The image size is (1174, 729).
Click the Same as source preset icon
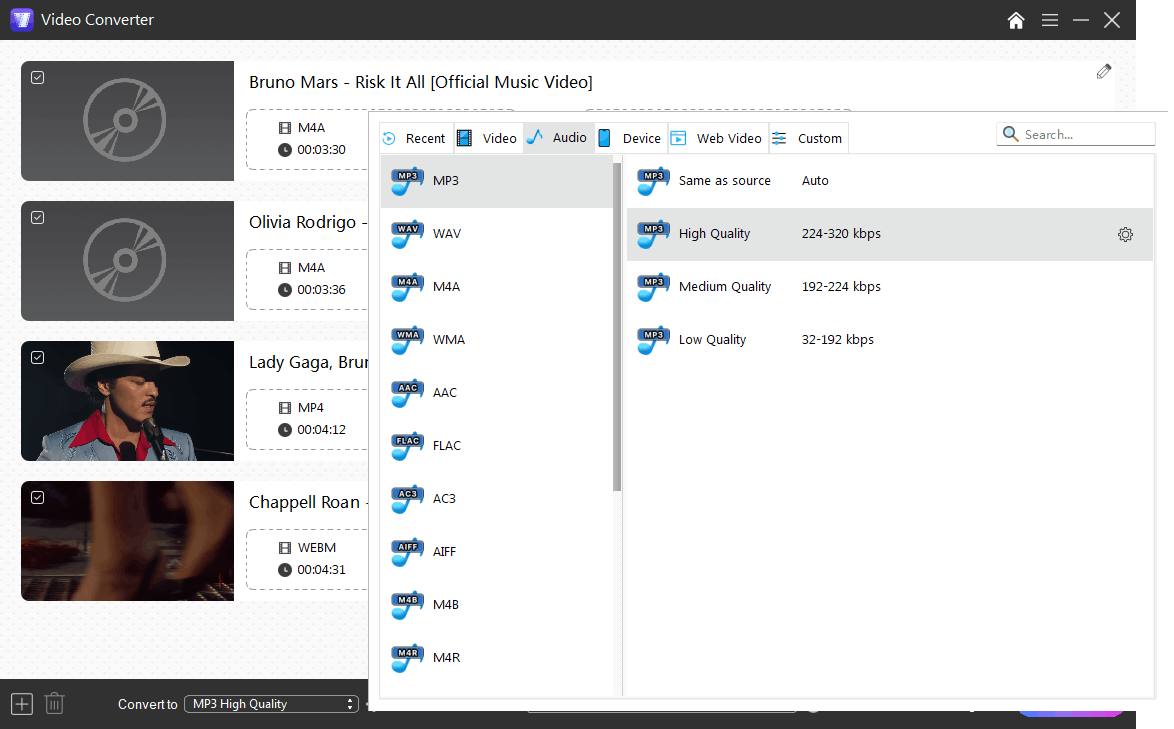point(653,181)
